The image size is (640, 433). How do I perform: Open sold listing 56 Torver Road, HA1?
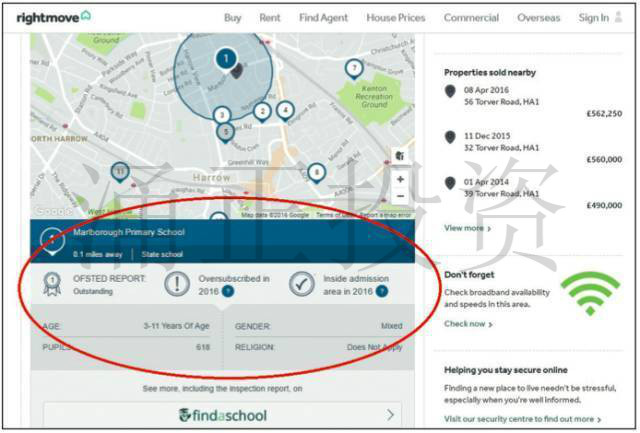501,102
